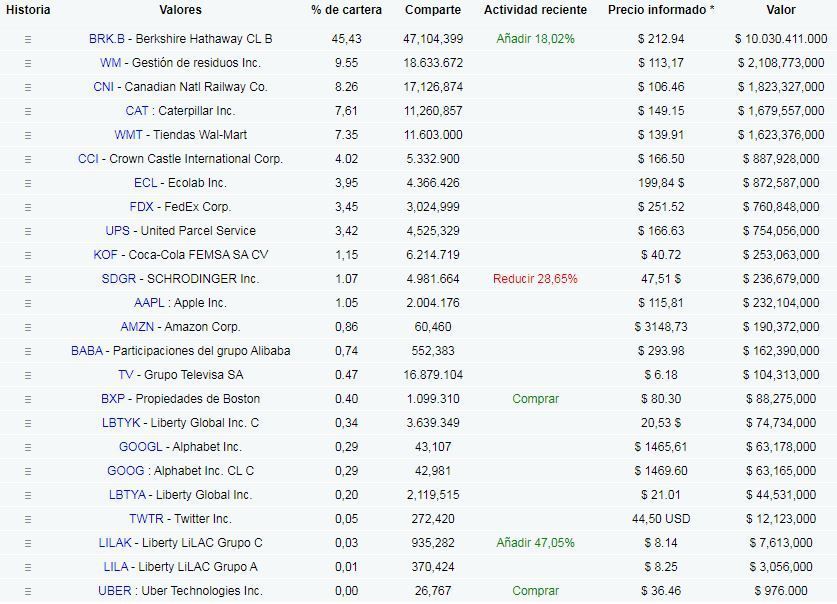Open the BABA ticker link

pyautogui.click(x=87, y=351)
